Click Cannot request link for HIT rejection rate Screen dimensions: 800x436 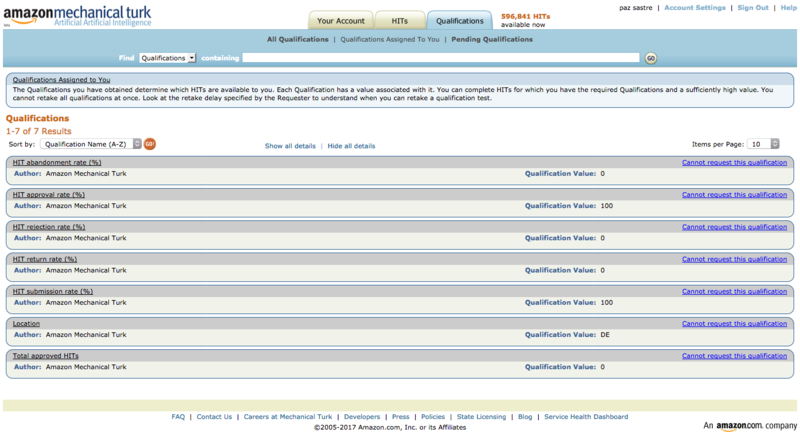(x=735, y=227)
